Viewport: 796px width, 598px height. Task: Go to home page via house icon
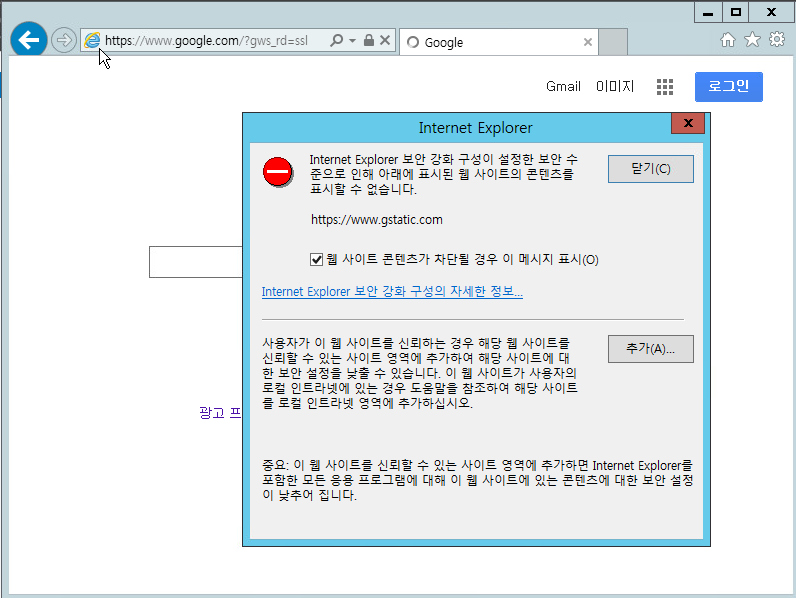click(727, 40)
